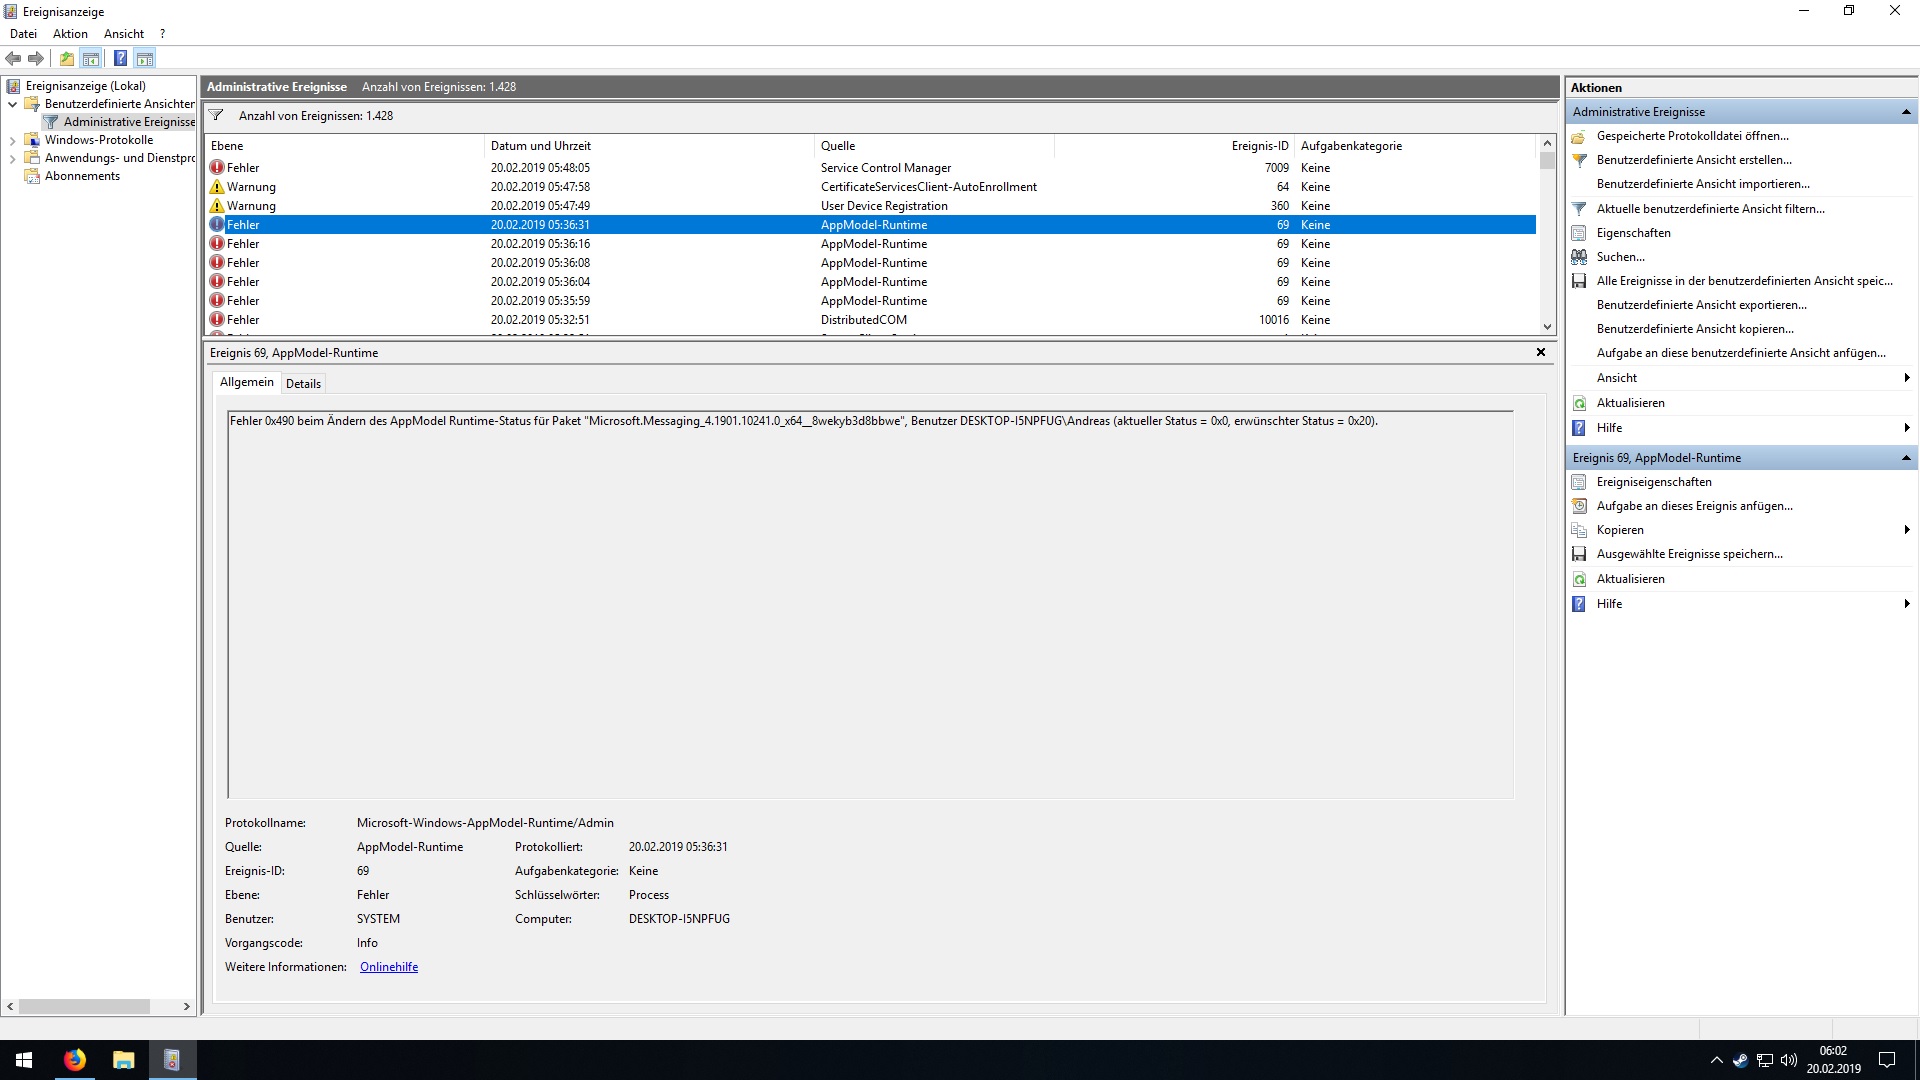Screen dimensions: 1920x1080
Task: Click the Back arrow toolbar icon
Action: click(x=13, y=58)
